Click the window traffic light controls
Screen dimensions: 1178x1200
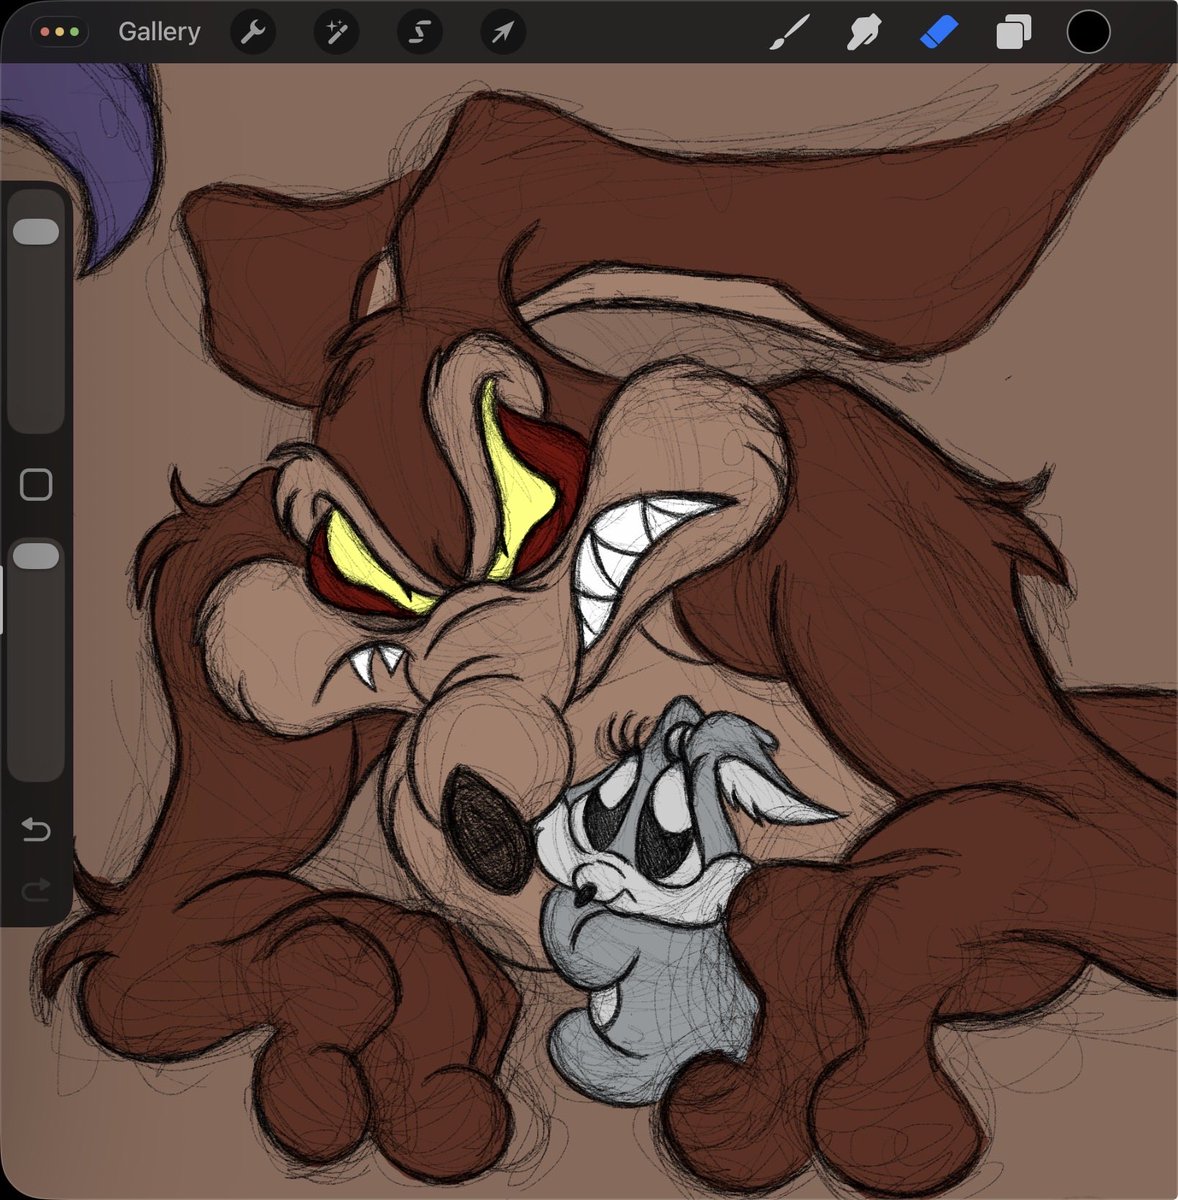click(60, 32)
